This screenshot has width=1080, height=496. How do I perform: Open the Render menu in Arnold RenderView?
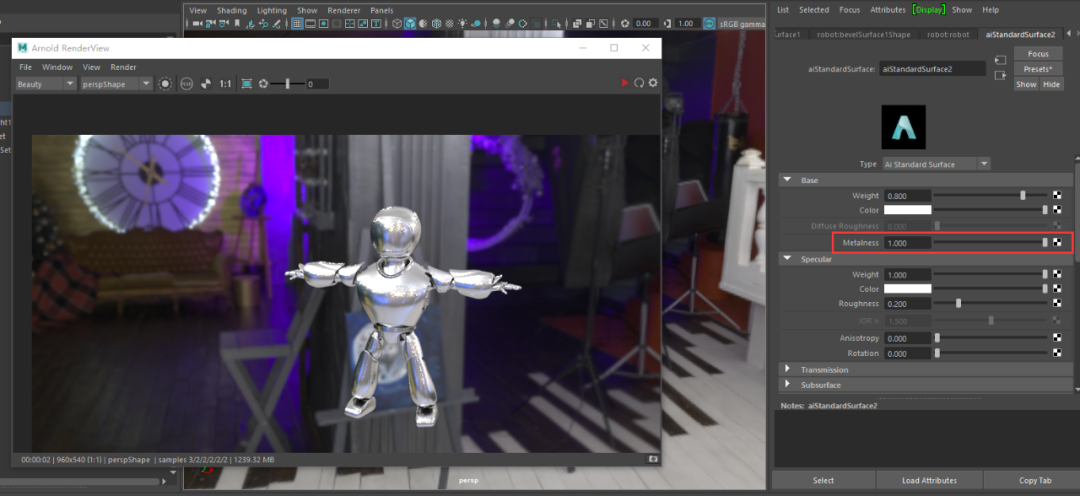coord(123,67)
